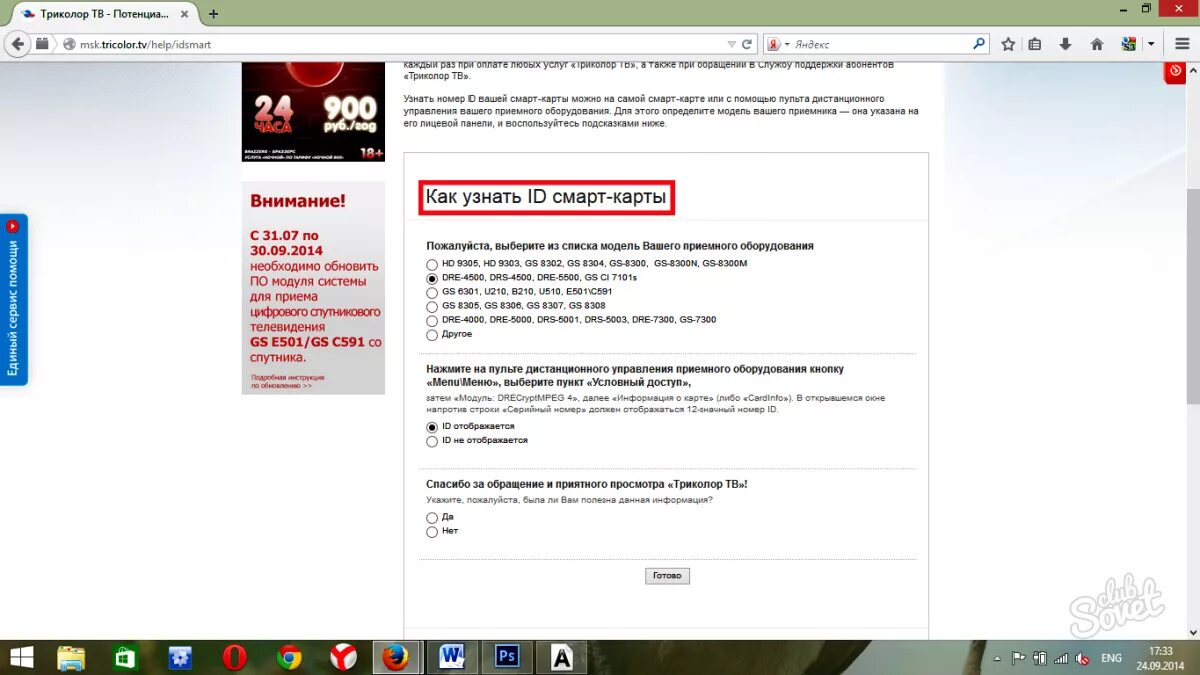The width and height of the screenshot is (1200, 675).
Task: Click the Готово button
Action: point(667,576)
